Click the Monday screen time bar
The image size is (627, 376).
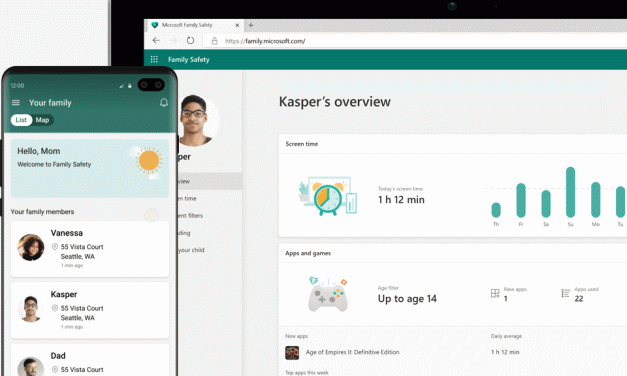pos(596,200)
